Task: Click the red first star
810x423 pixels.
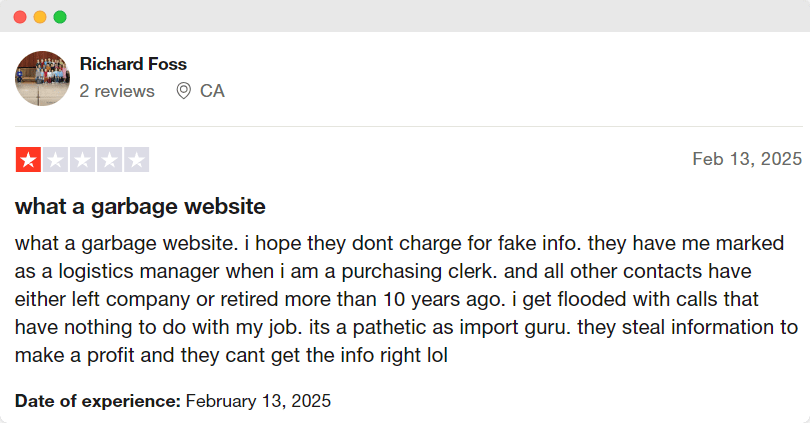Action: tap(28, 160)
